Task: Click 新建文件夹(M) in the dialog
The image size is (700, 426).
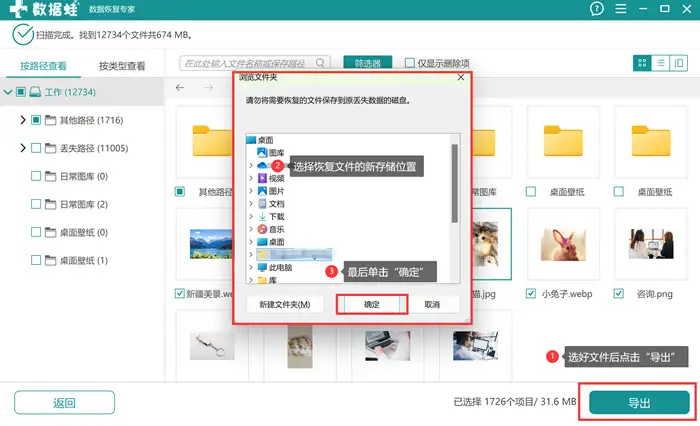Action: [285, 305]
